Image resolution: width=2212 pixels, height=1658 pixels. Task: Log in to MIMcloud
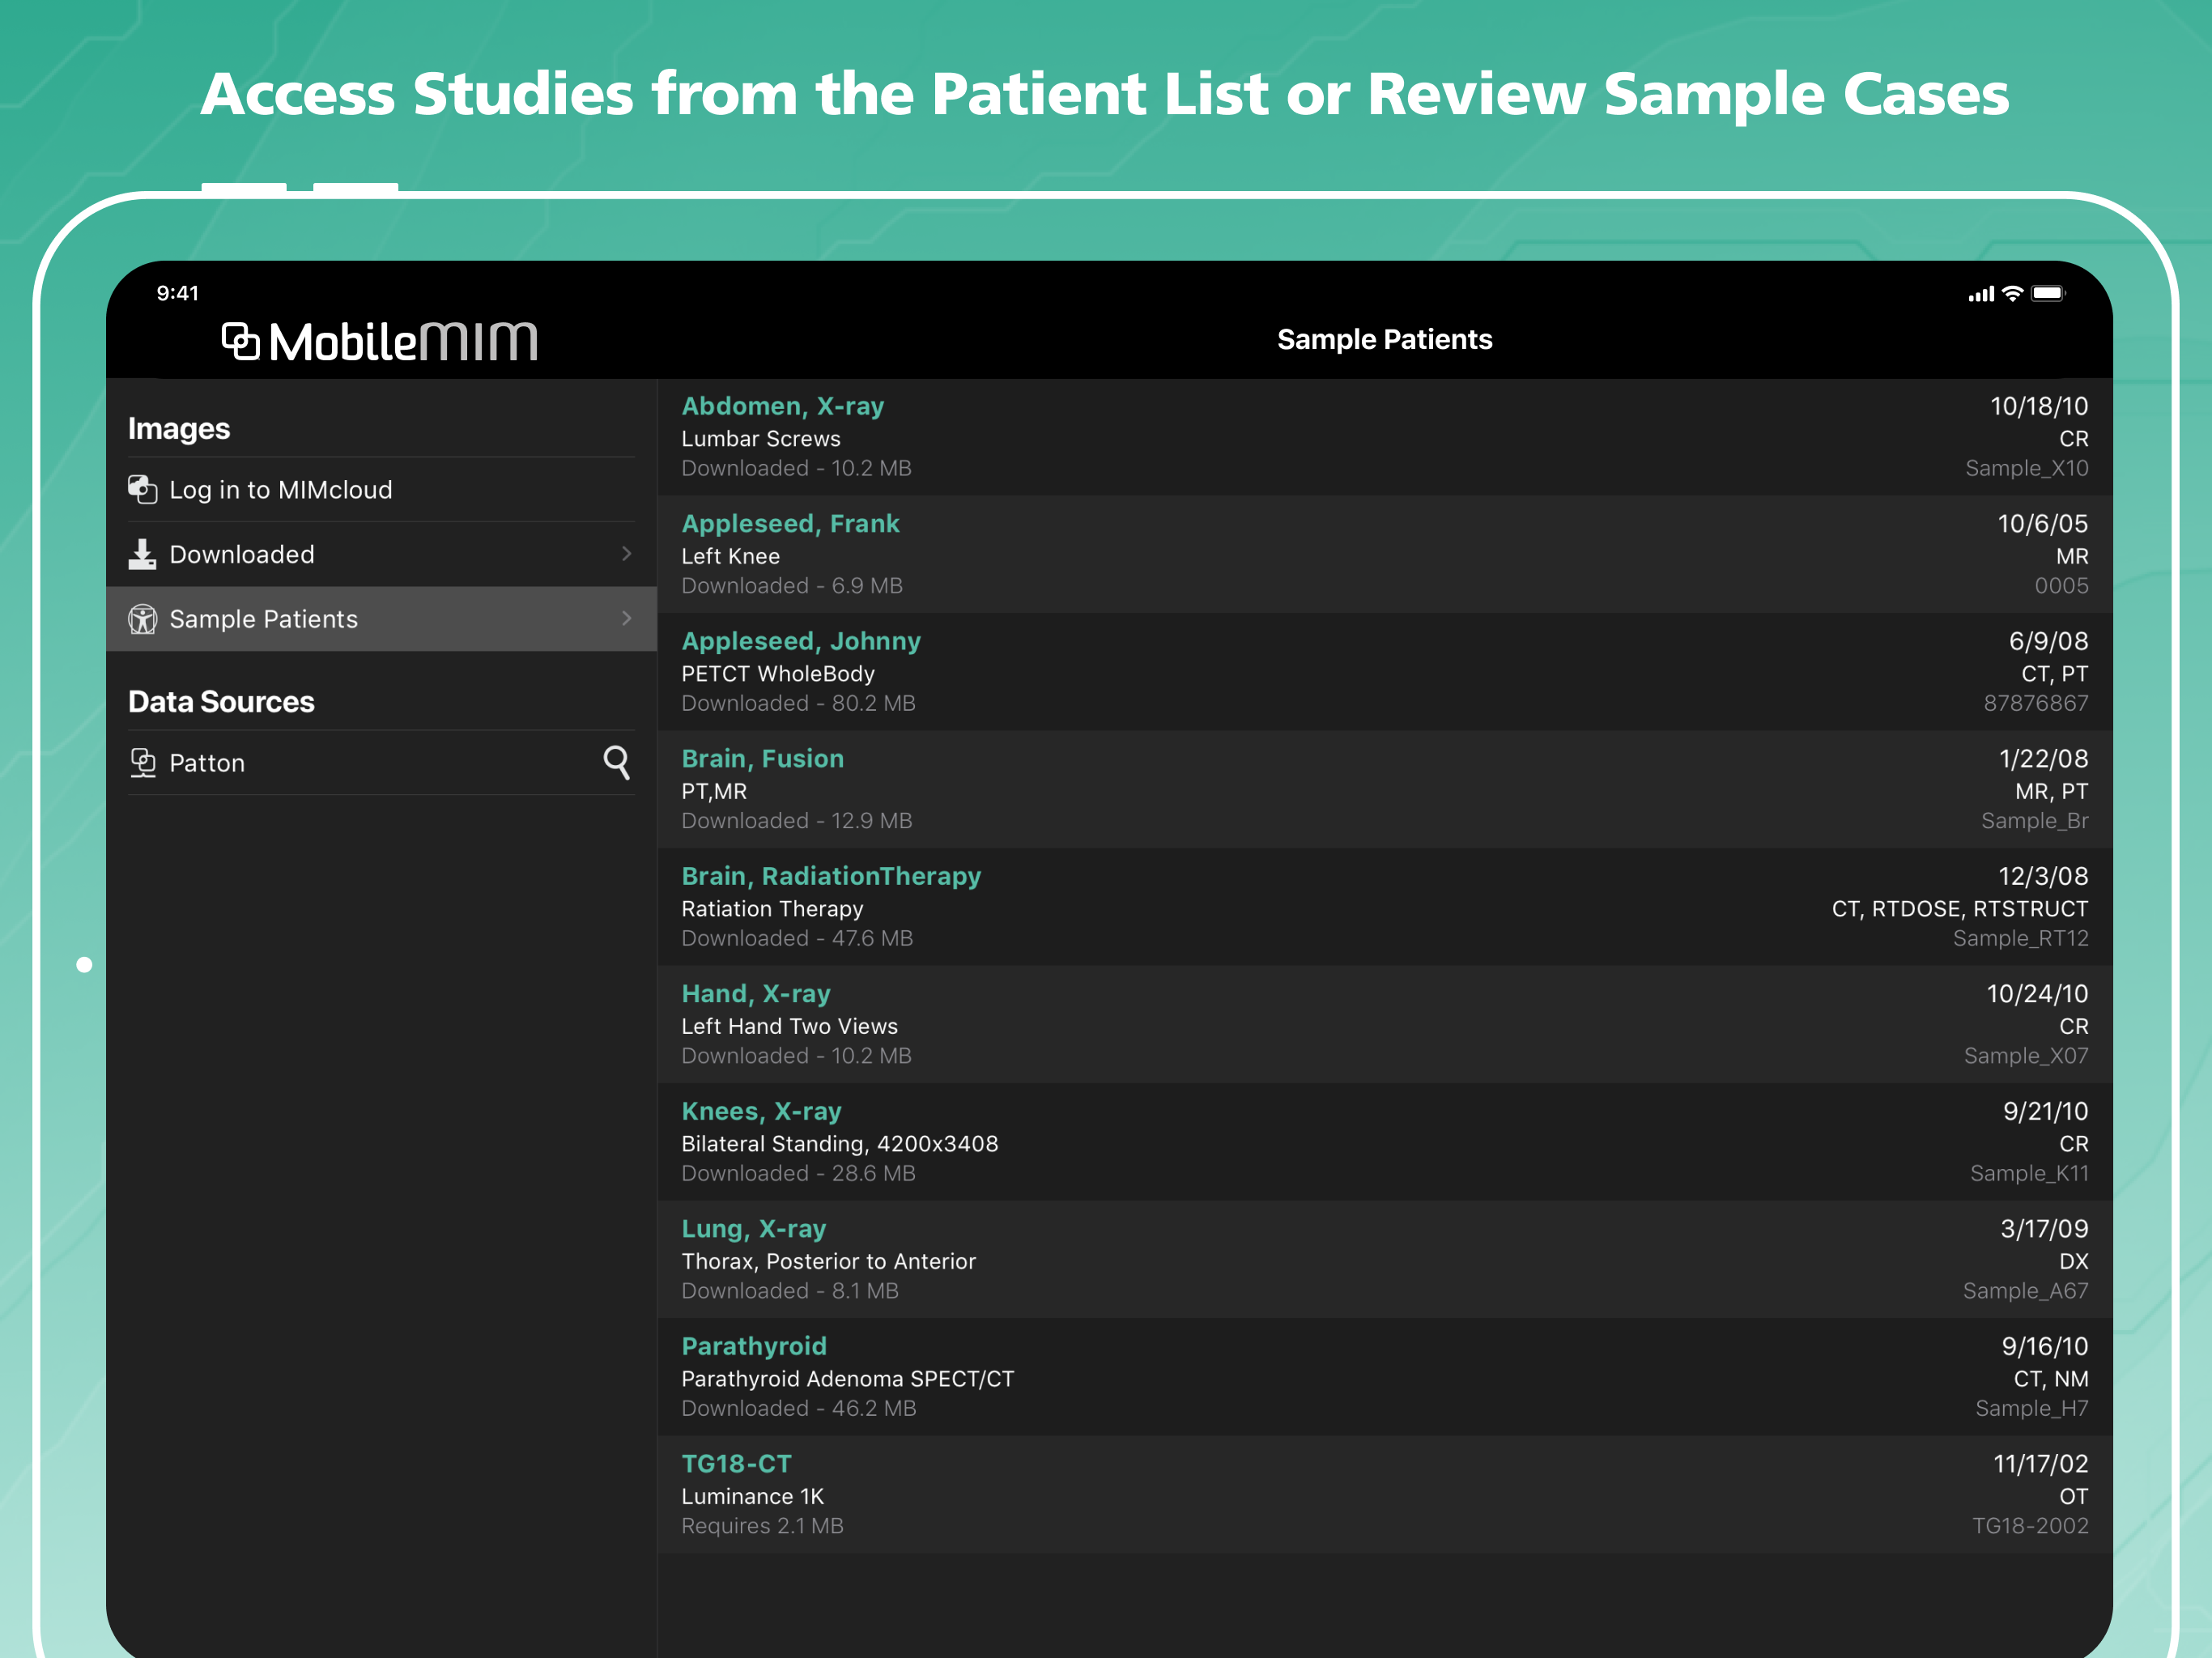(280, 490)
